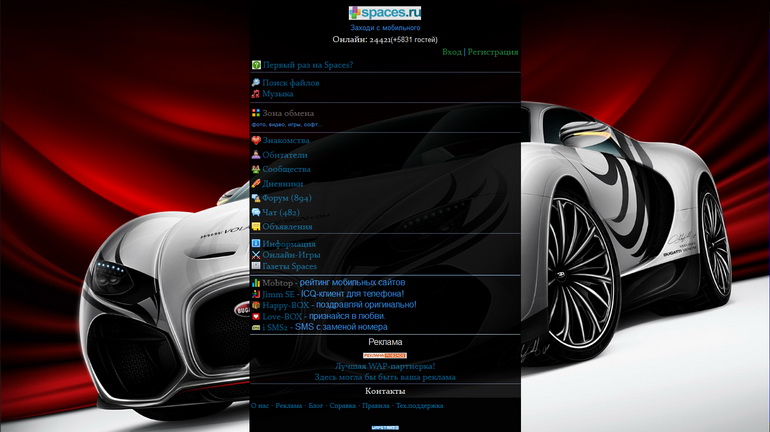Viewport: 770px width, 432px height.
Task: Click the small orange Реклама banner
Action: pyautogui.click(x=385, y=355)
